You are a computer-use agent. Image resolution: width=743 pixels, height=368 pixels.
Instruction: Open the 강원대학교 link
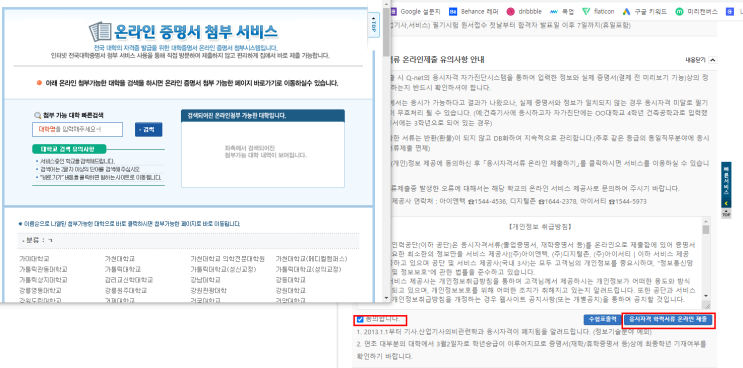[x=291, y=290]
